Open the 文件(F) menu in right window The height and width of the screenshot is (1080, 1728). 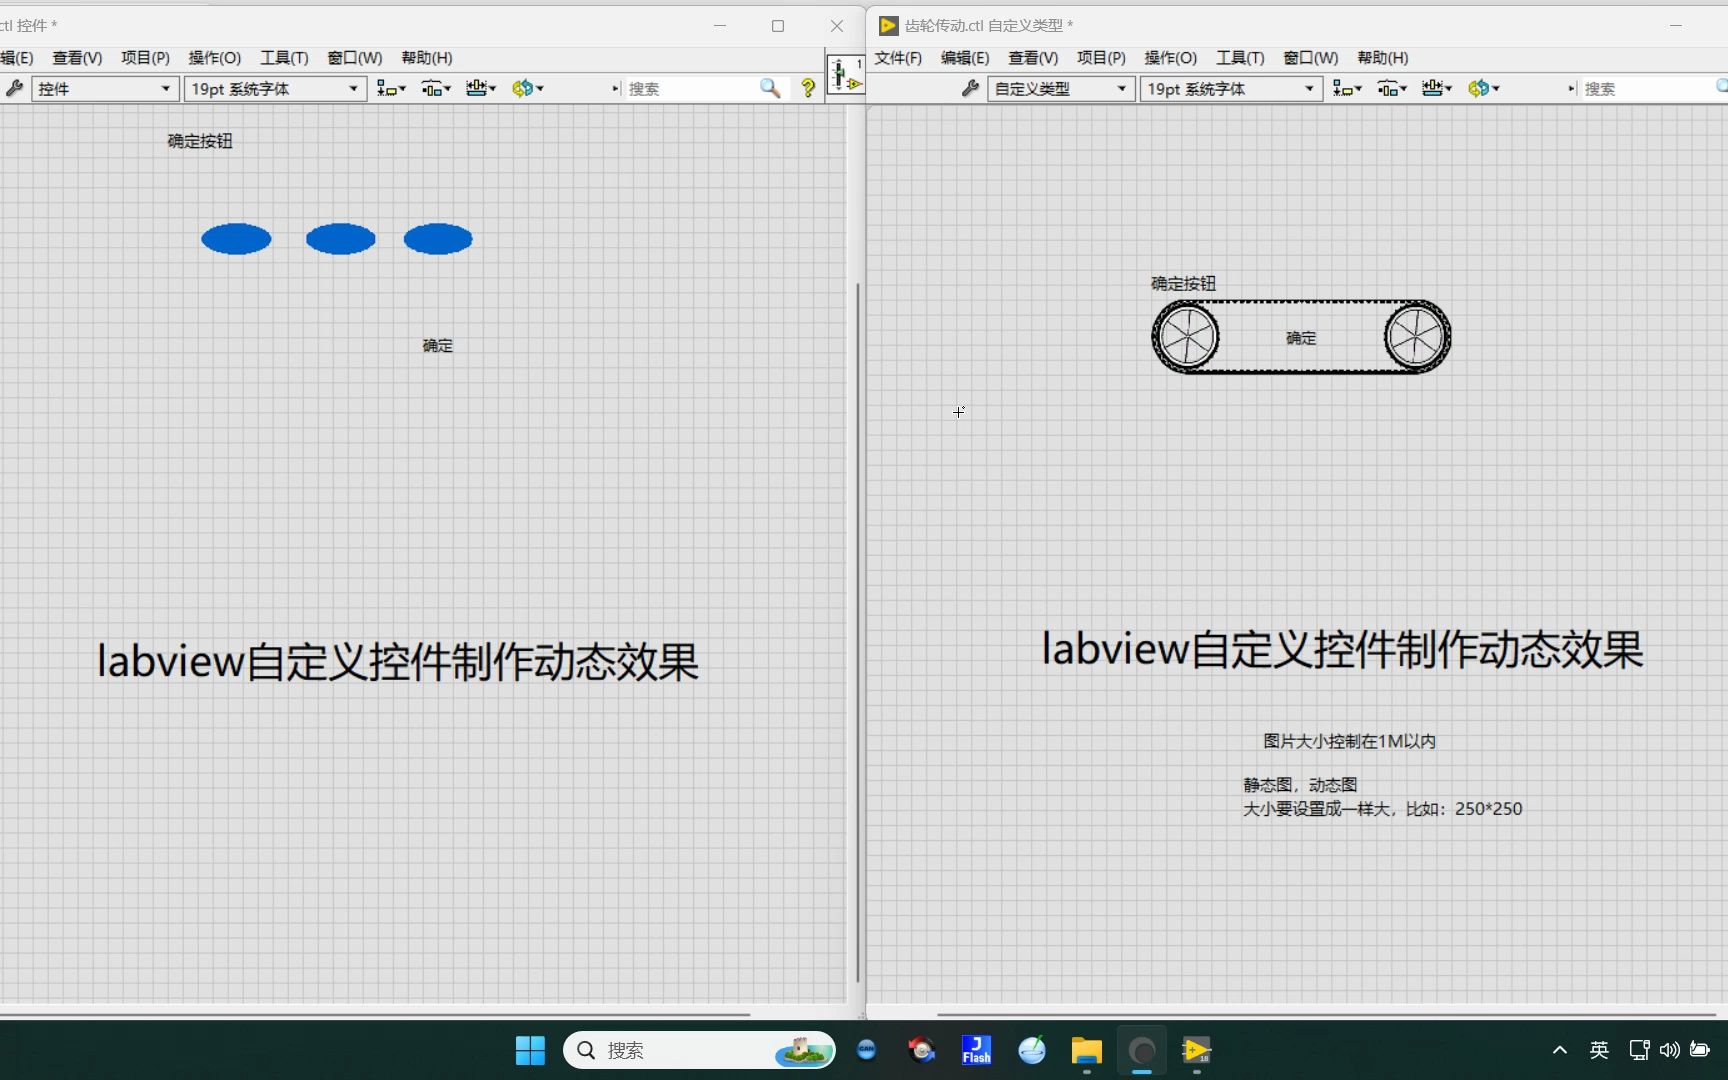click(897, 58)
